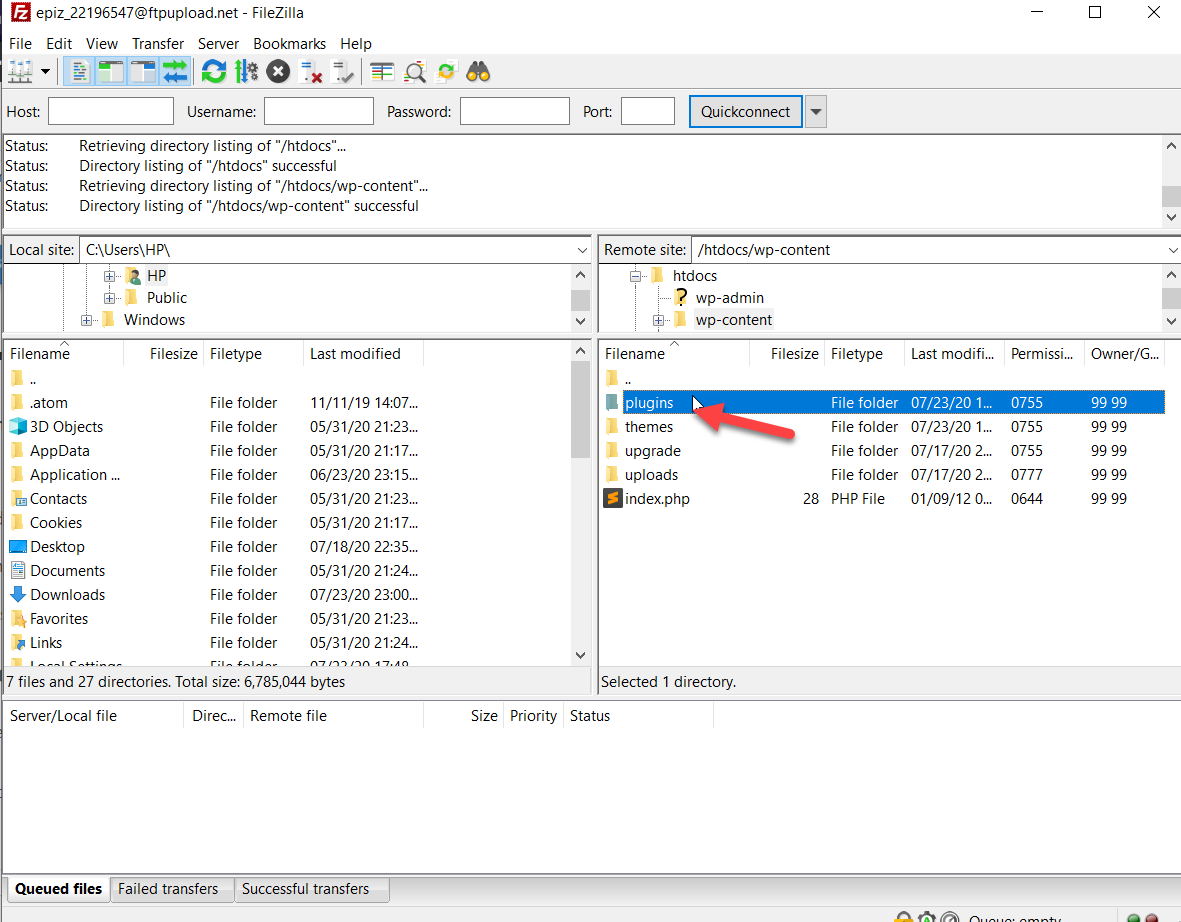
Task: Open the Quickconnect history dropdown
Action: click(x=816, y=111)
